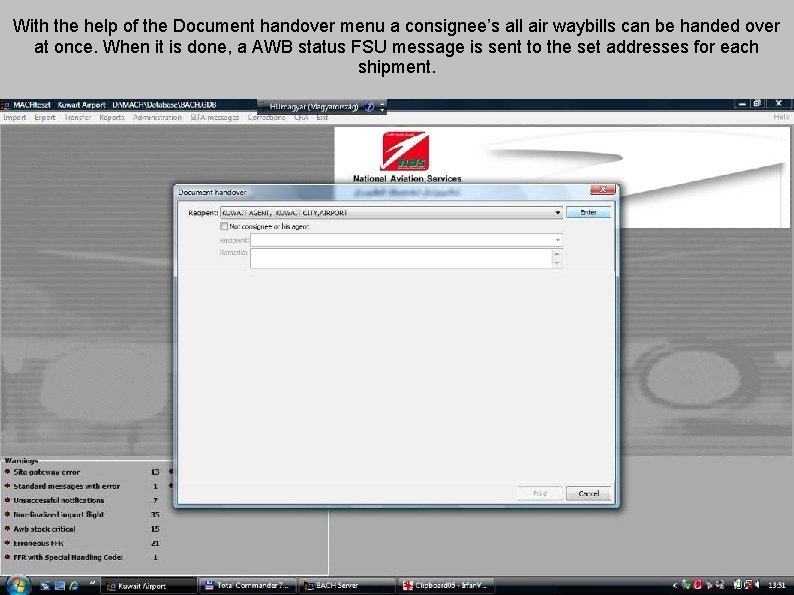Tick Not consignee or his agent checkbox
The width and height of the screenshot is (794, 595).
(224, 226)
